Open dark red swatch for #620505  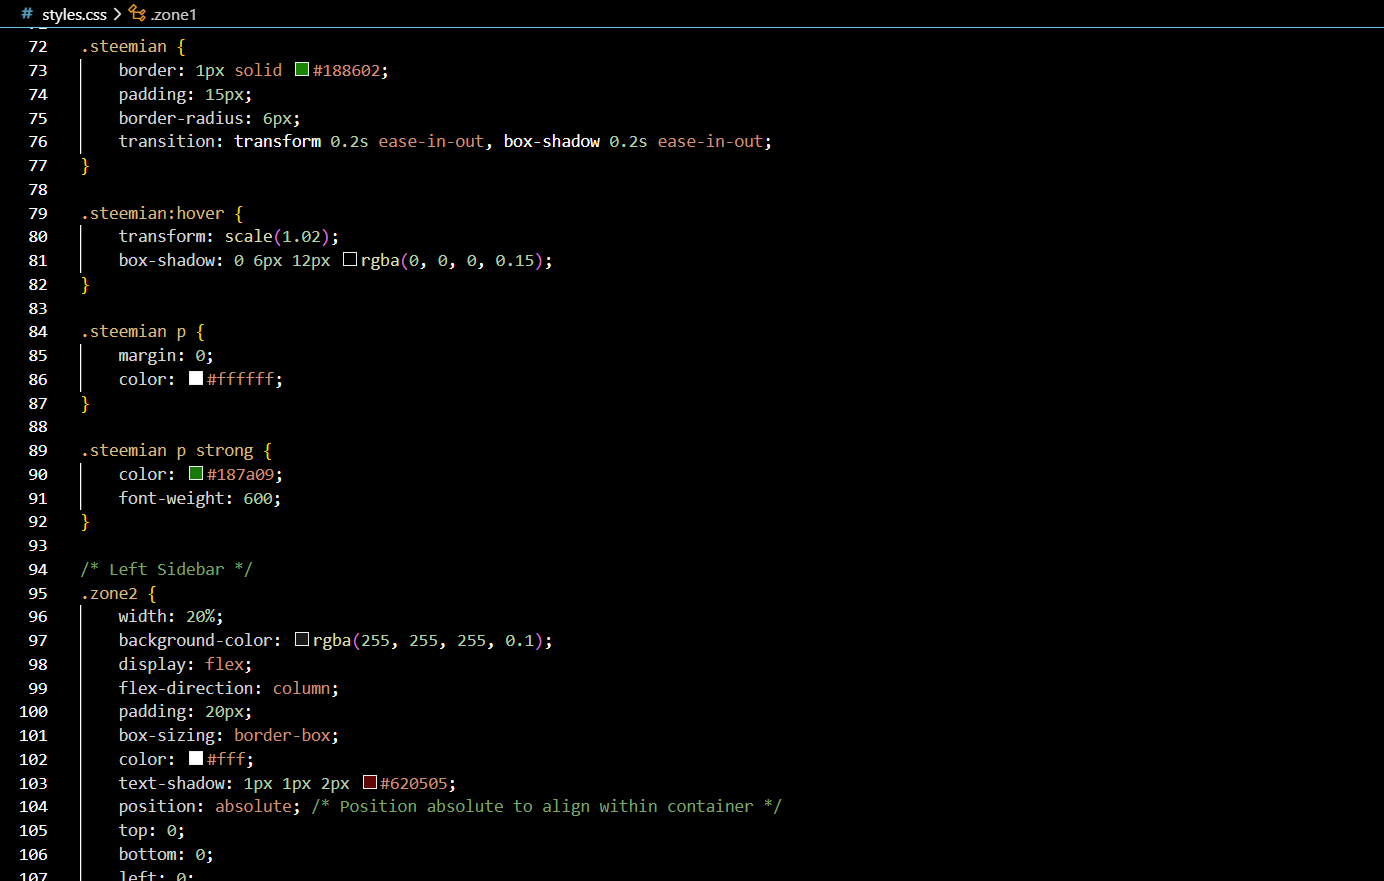tap(370, 783)
